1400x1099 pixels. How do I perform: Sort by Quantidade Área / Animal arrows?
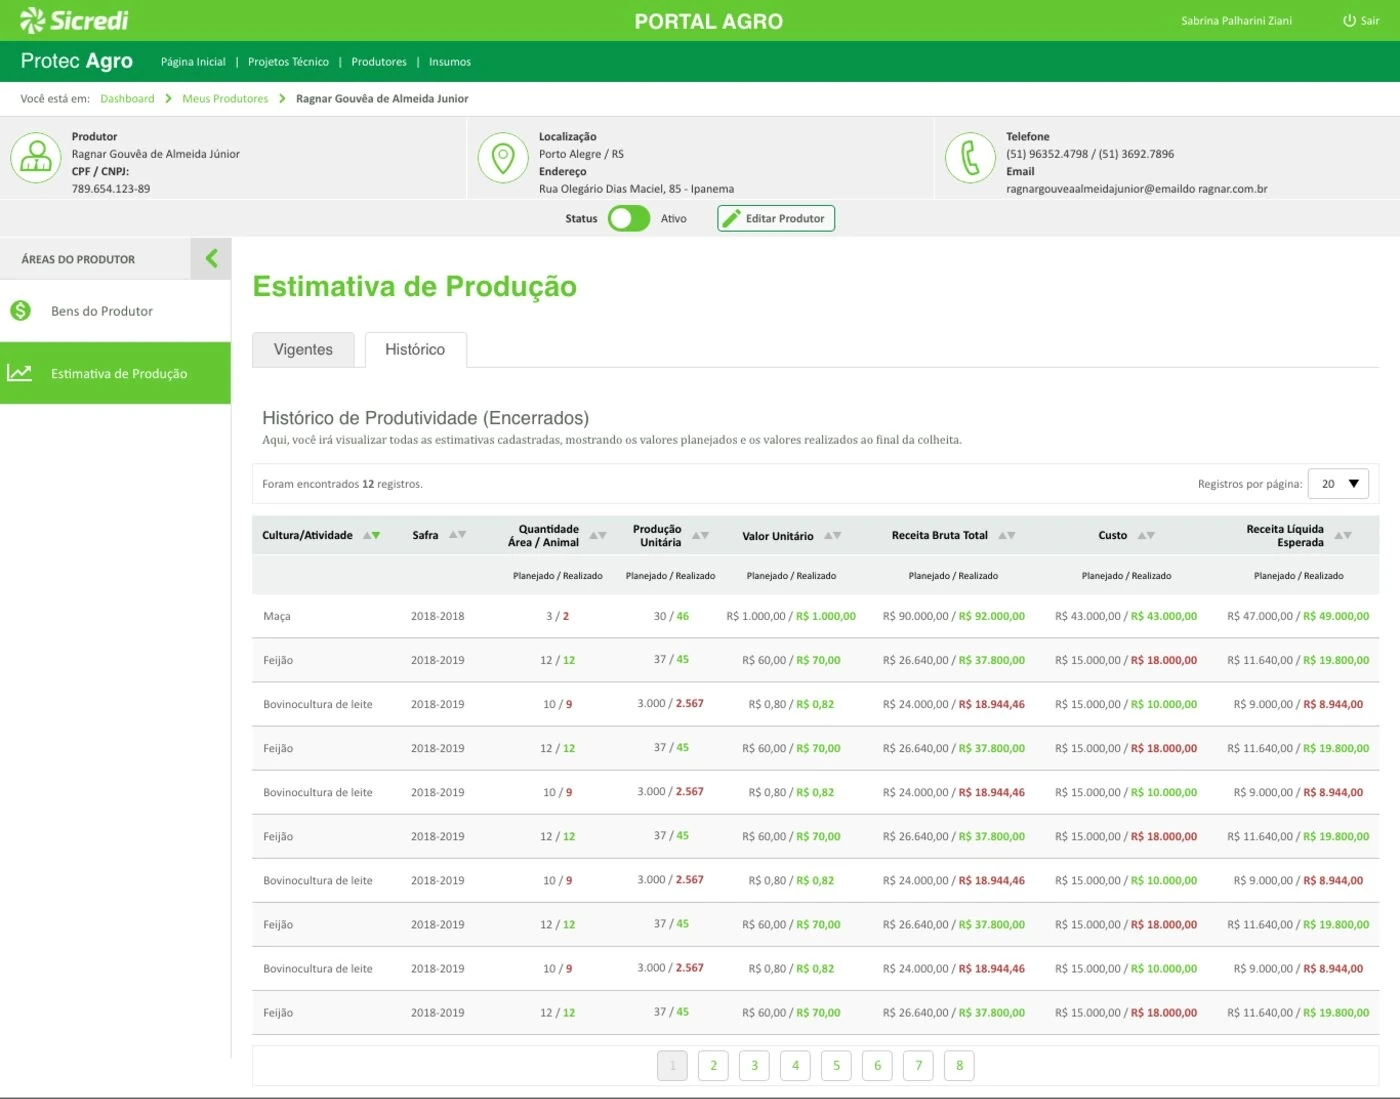click(598, 536)
